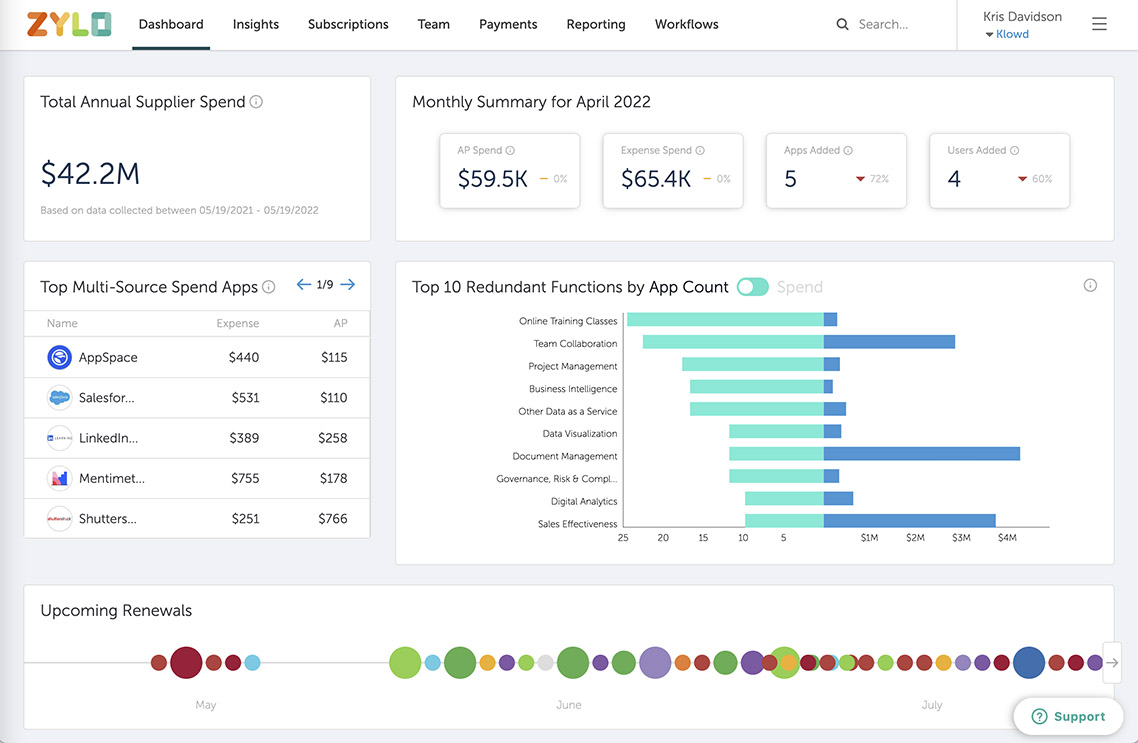Switch to the Reporting tab
Screen dimensions: 1138x743
[x=596, y=24]
